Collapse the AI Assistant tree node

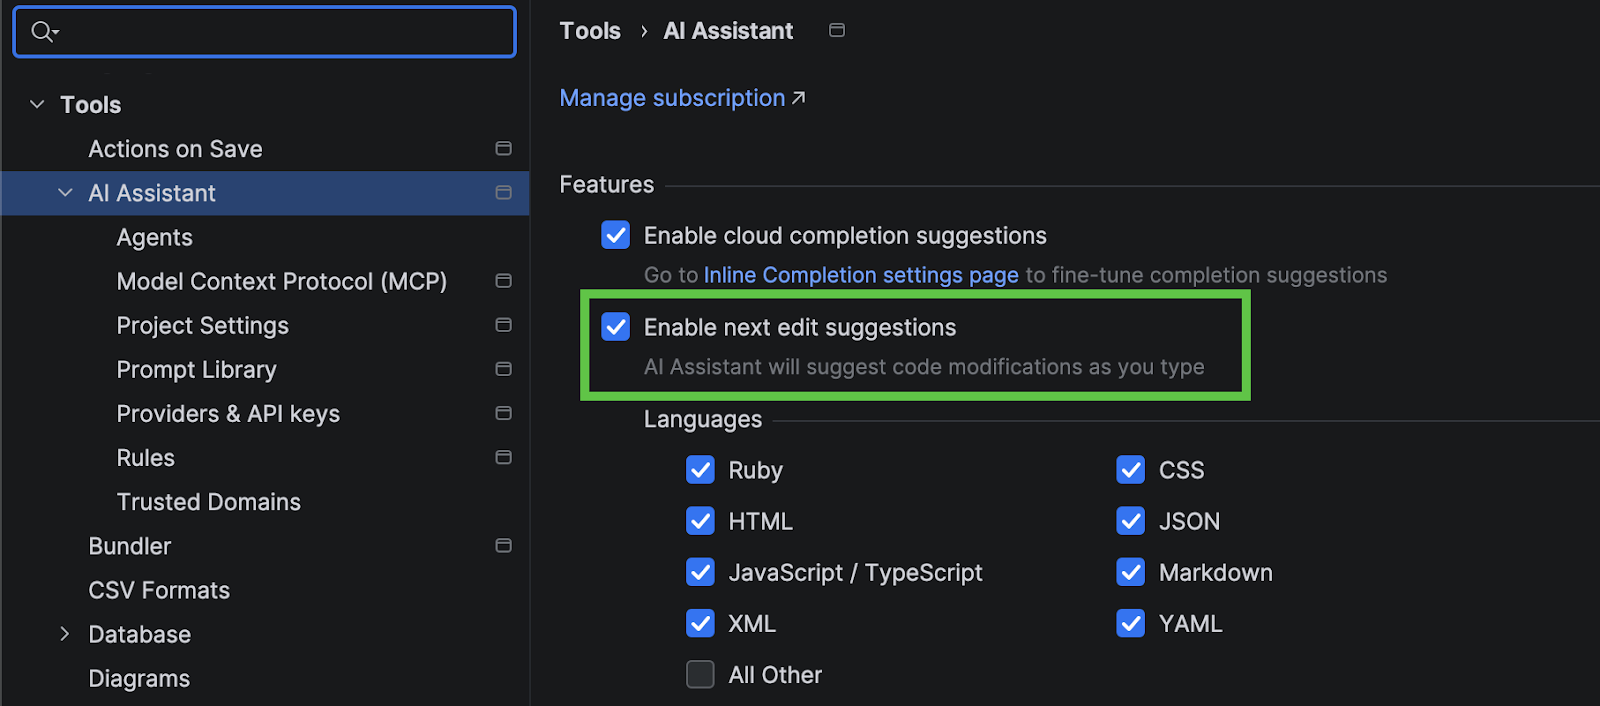65,193
